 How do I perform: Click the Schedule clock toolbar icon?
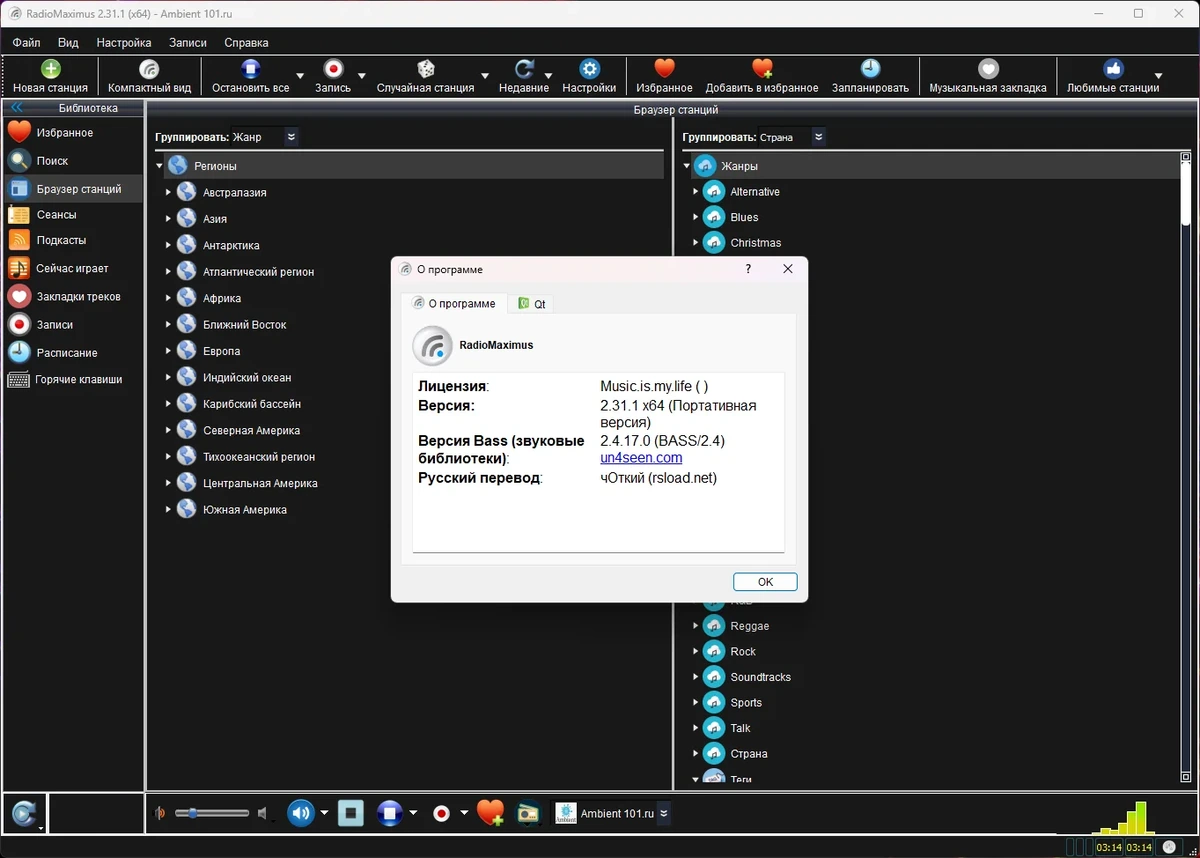pos(870,69)
